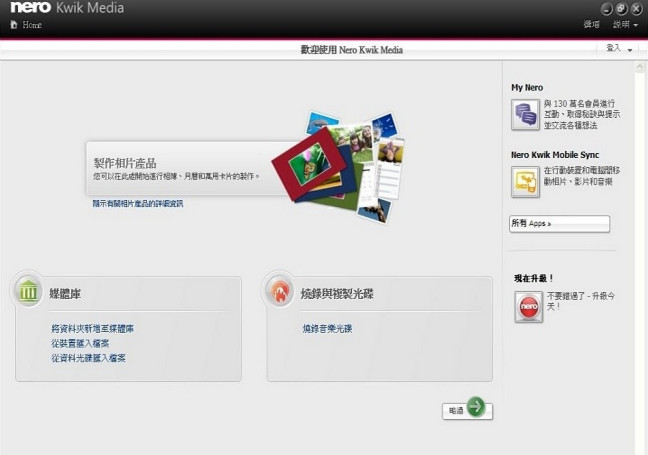Open the My Nero community icon
The height and width of the screenshot is (455, 648).
click(525, 113)
